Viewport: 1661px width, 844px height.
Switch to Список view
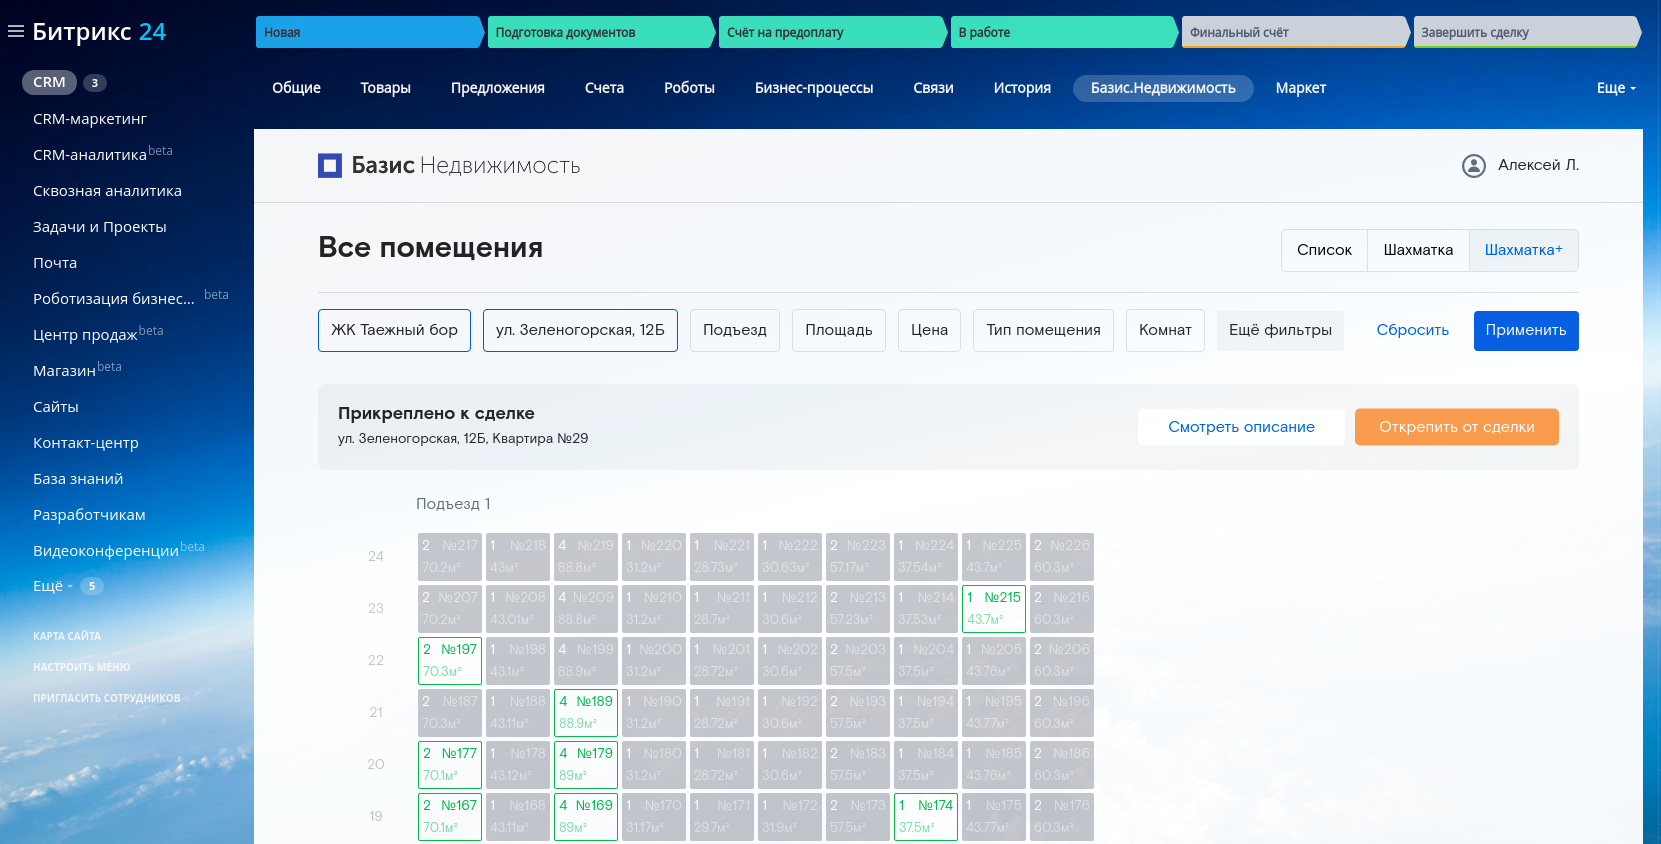point(1323,250)
